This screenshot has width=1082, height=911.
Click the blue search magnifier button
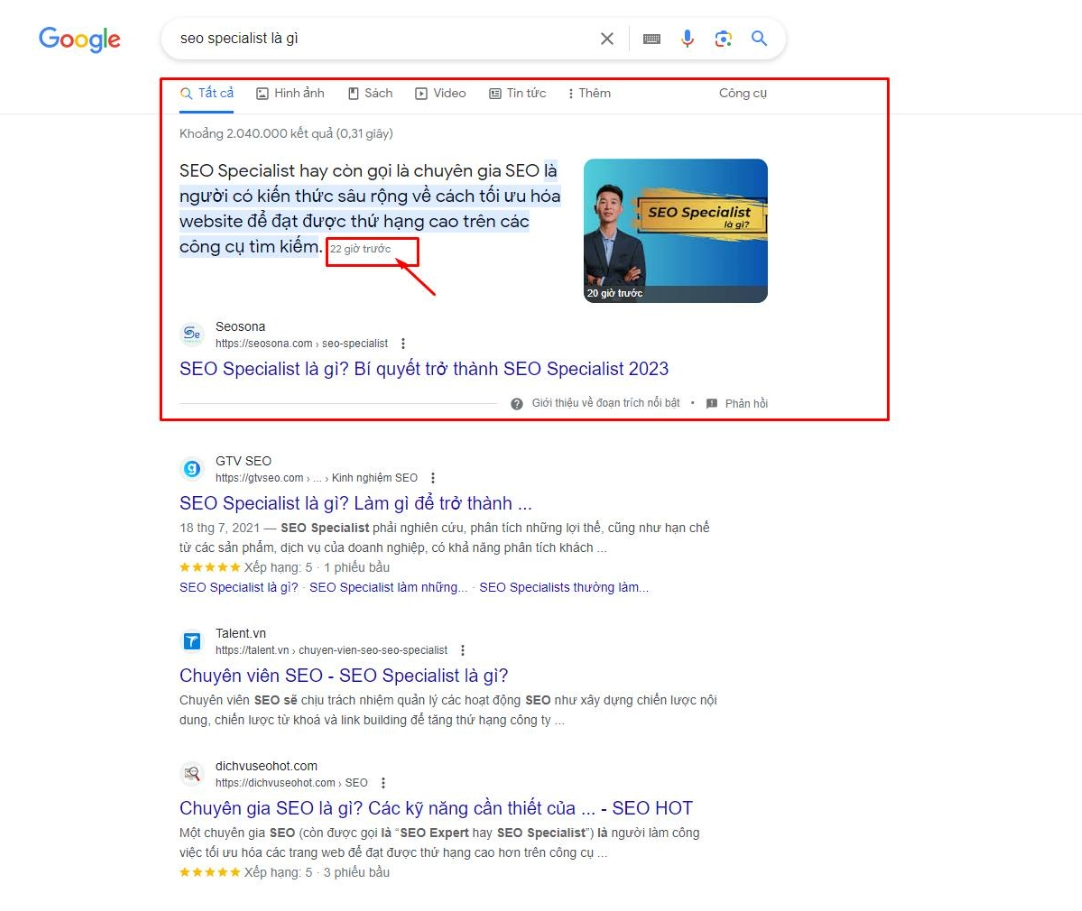point(759,39)
